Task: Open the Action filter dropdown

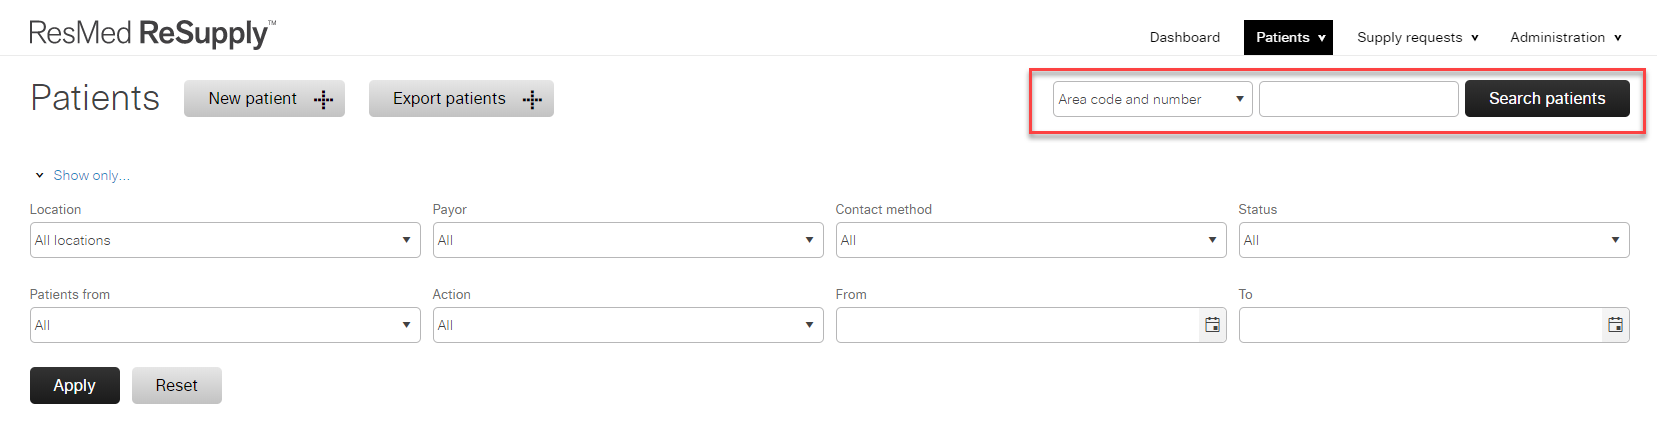Action: pos(628,325)
